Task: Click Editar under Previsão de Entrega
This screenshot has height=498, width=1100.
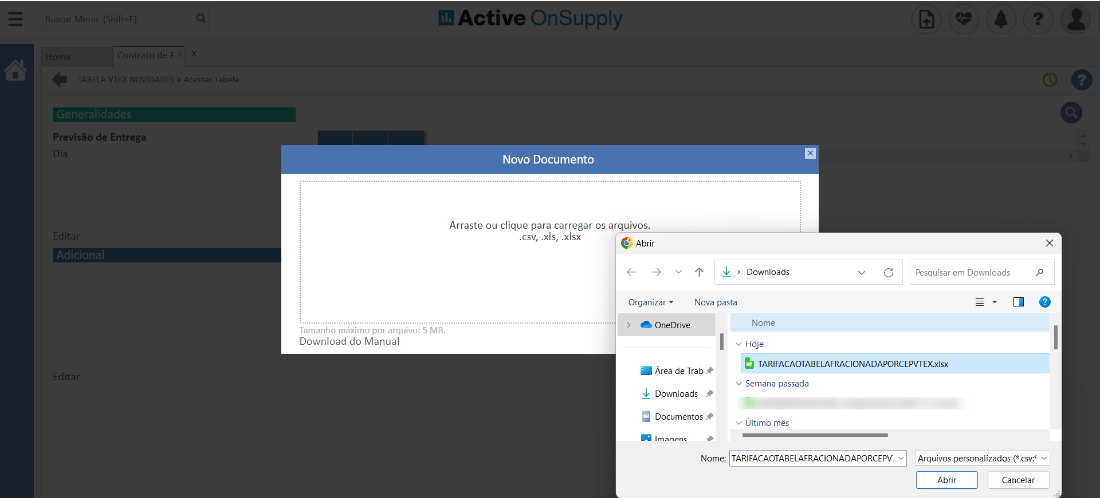Action: point(67,236)
